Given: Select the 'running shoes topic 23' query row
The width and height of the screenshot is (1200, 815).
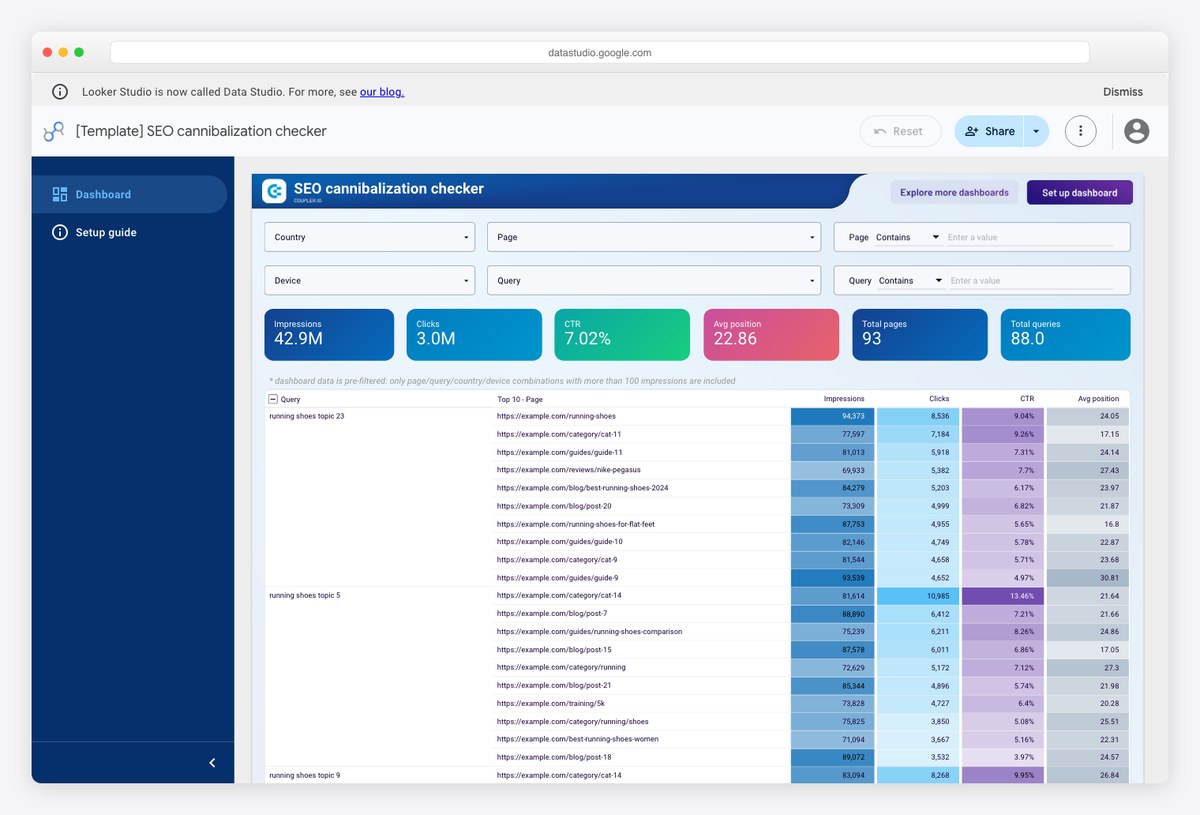Looking at the screenshot, I should [x=307, y=416].
